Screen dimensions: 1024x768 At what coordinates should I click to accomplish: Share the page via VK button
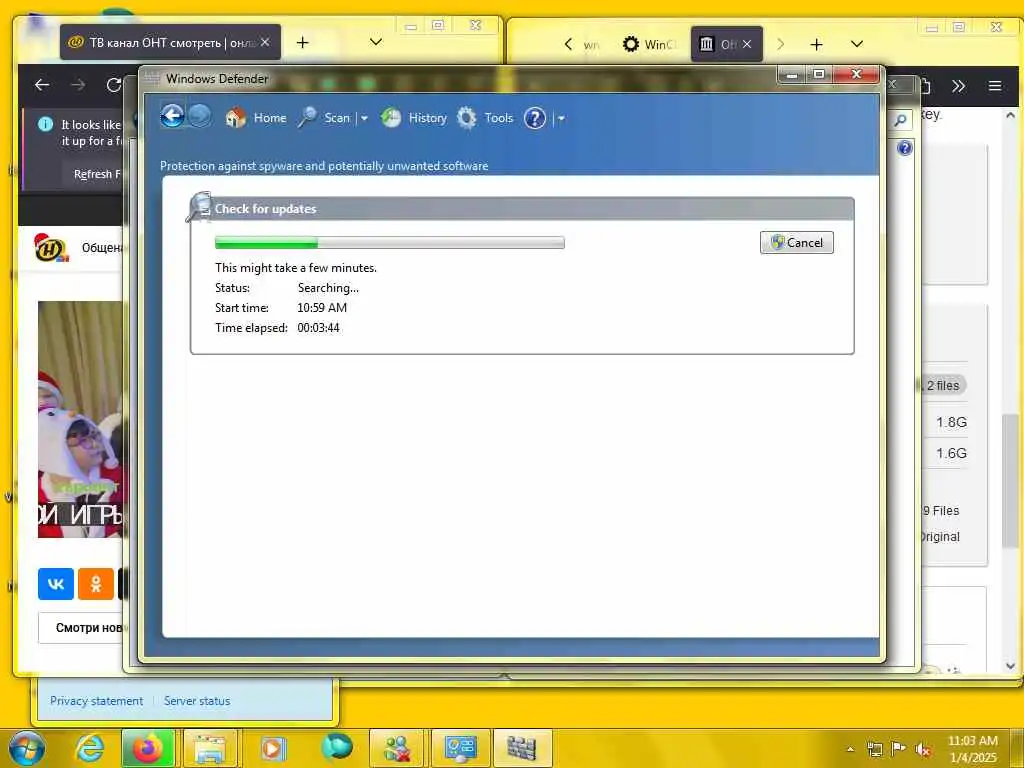coord(56,584)
